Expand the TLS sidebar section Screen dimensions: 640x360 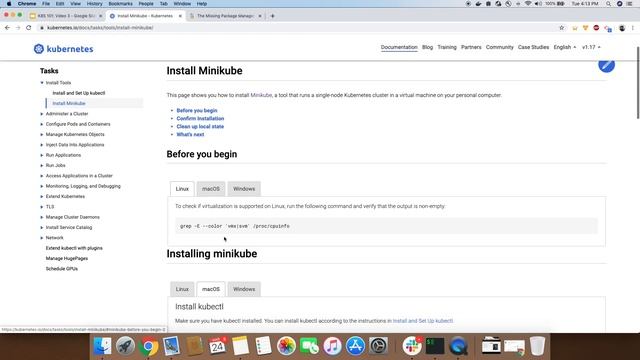pos(42,207)
